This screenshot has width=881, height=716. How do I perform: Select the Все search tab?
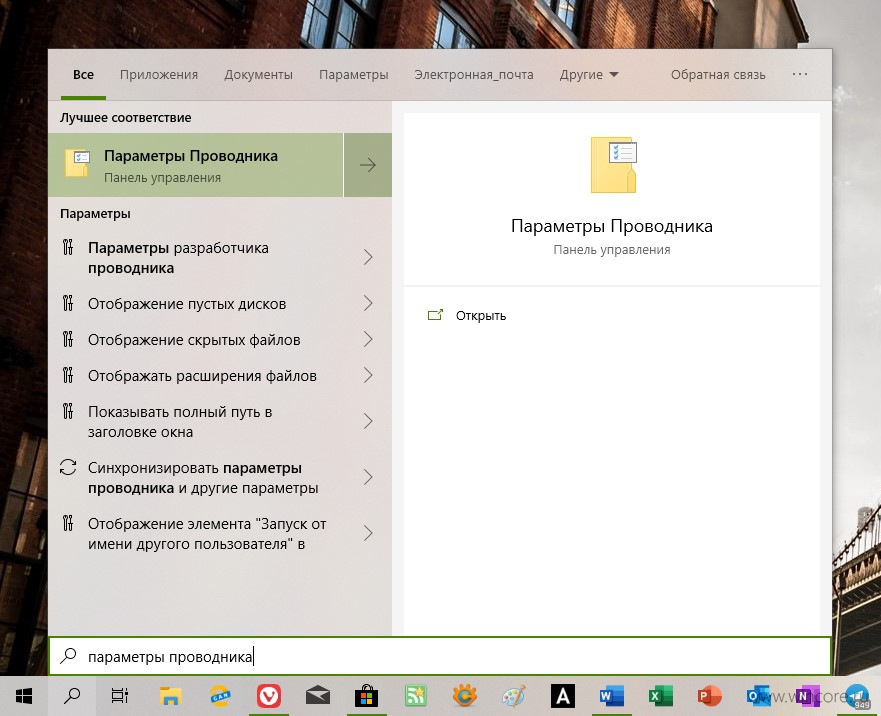coord(83,75)
